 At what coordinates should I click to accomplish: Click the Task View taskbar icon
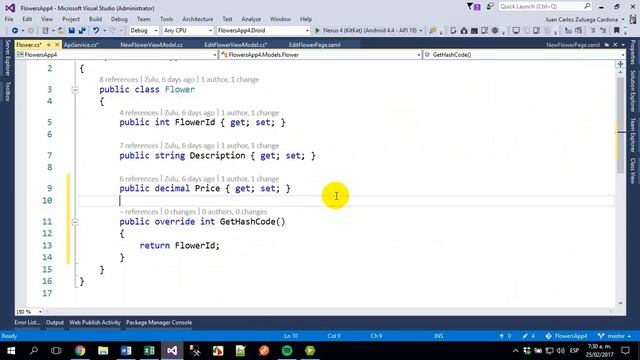click(x=56, y=351)
